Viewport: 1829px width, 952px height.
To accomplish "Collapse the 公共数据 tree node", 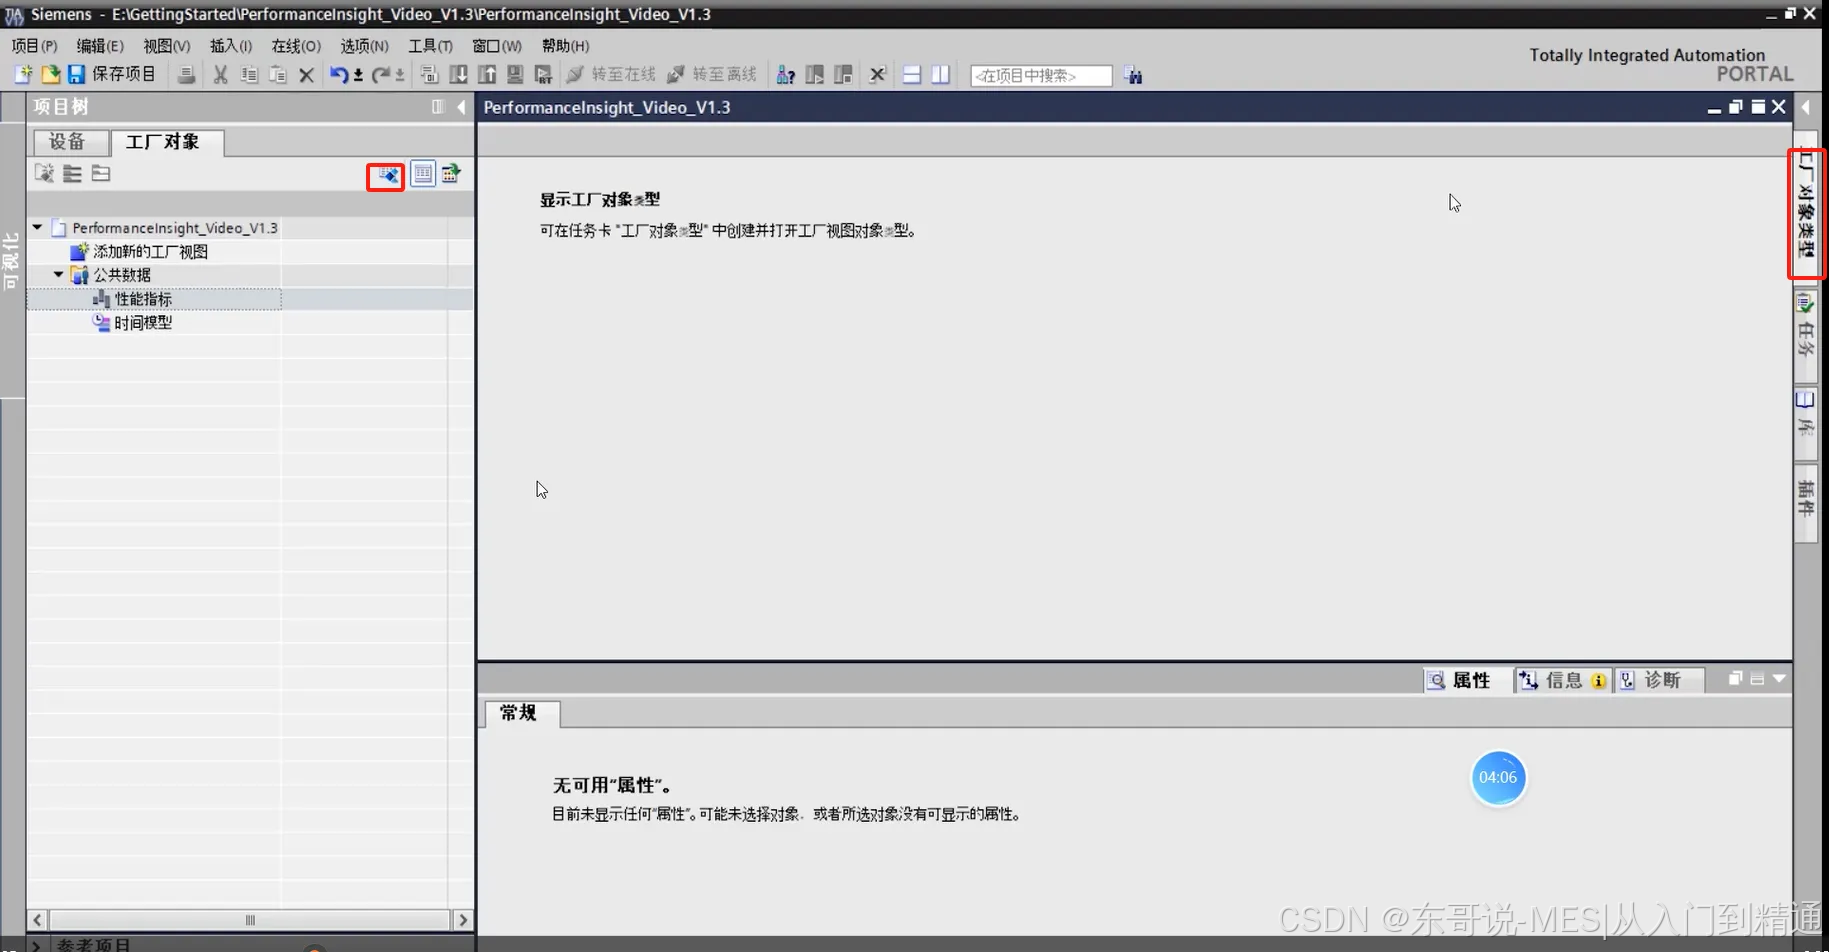I will point(58,275).
